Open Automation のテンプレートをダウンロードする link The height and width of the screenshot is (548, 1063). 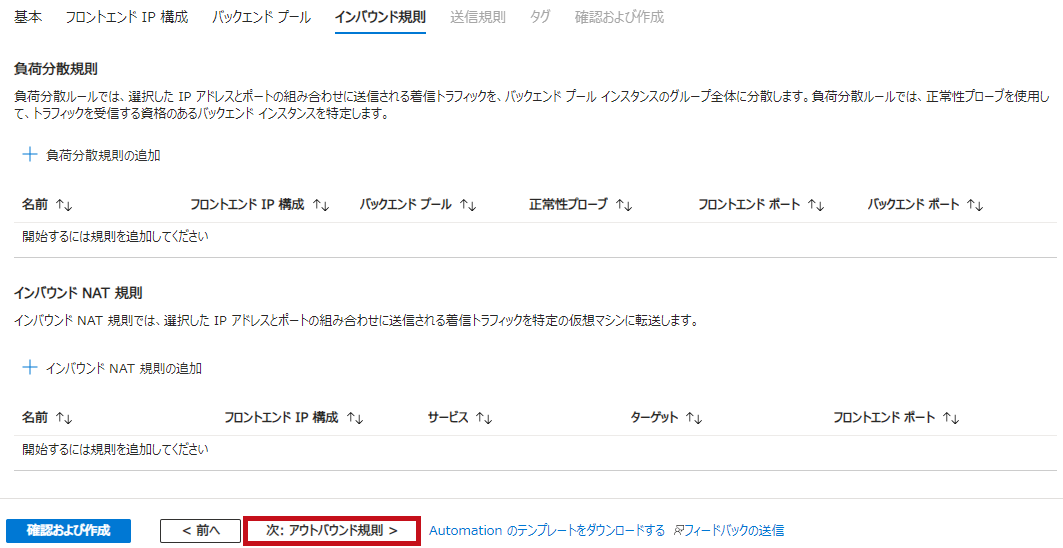coord(547,530)
